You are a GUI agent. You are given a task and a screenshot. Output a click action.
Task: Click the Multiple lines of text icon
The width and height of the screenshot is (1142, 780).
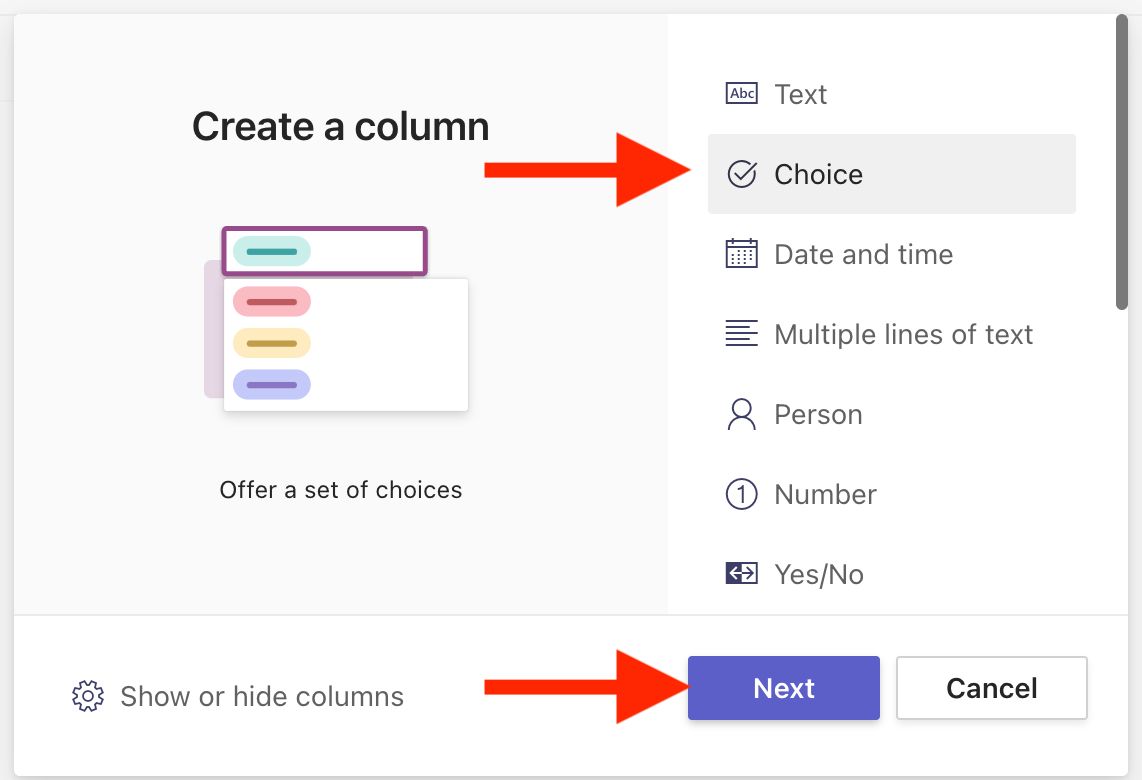pos(741,334)
